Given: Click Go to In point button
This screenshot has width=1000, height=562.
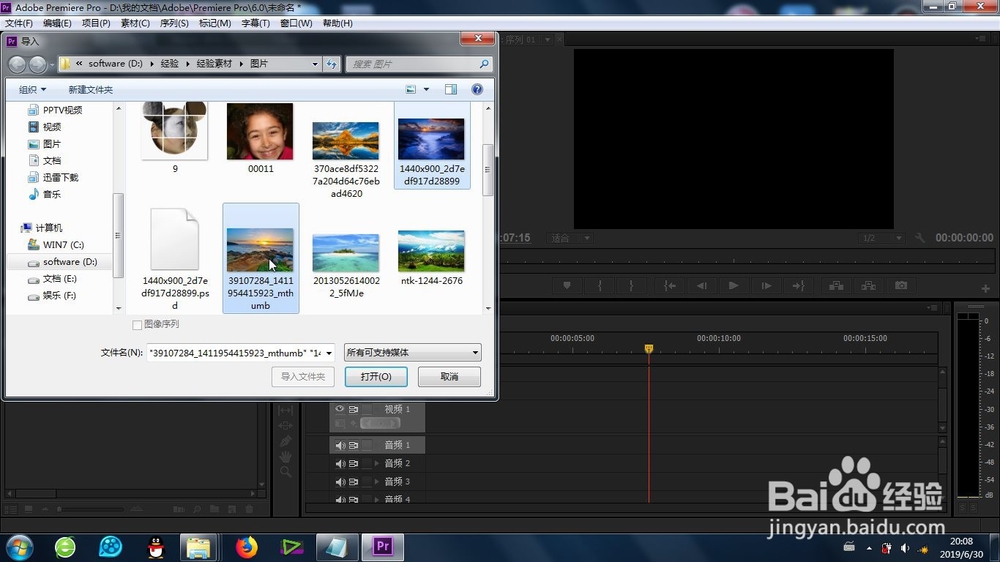Looking at the screenshot, I should 670,286.
